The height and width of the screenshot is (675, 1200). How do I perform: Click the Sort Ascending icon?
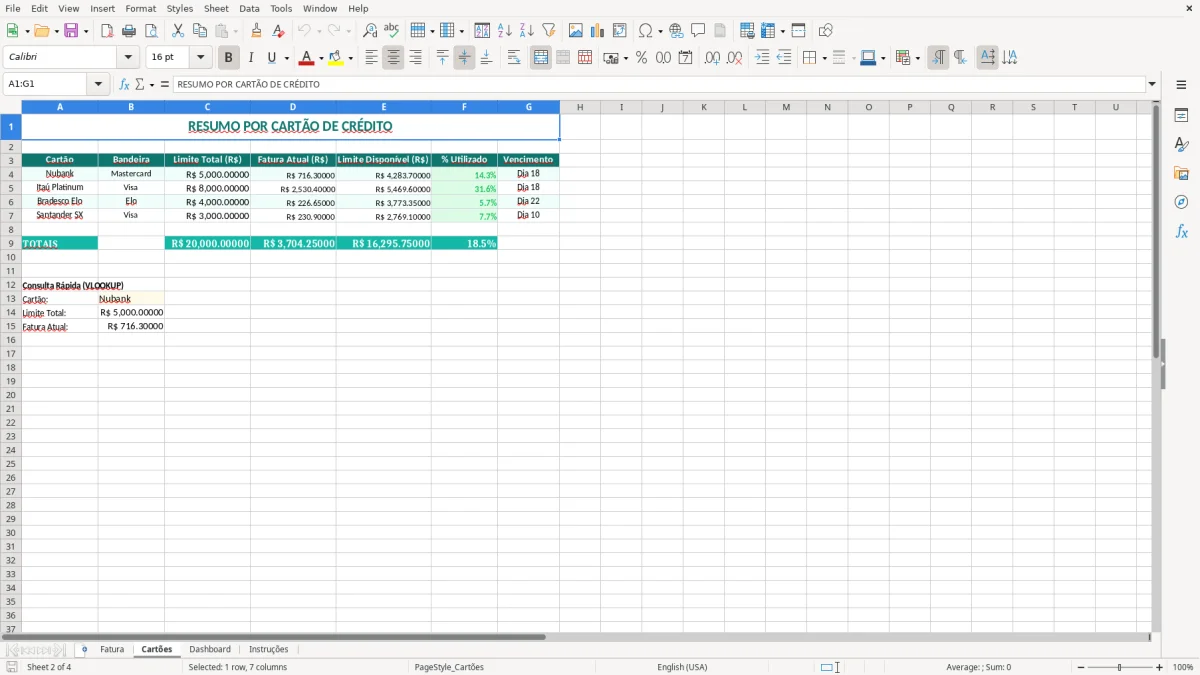(x=505, y=31)
